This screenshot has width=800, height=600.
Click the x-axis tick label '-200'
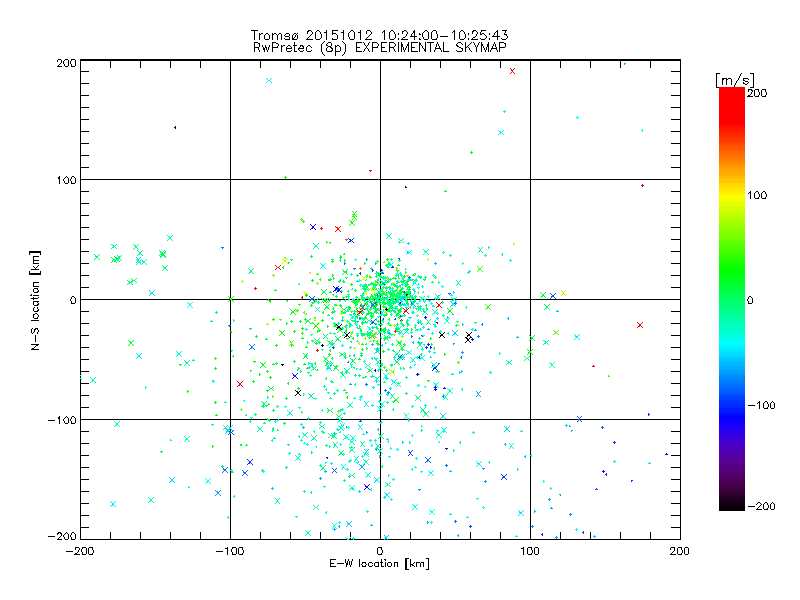point(80,551)
